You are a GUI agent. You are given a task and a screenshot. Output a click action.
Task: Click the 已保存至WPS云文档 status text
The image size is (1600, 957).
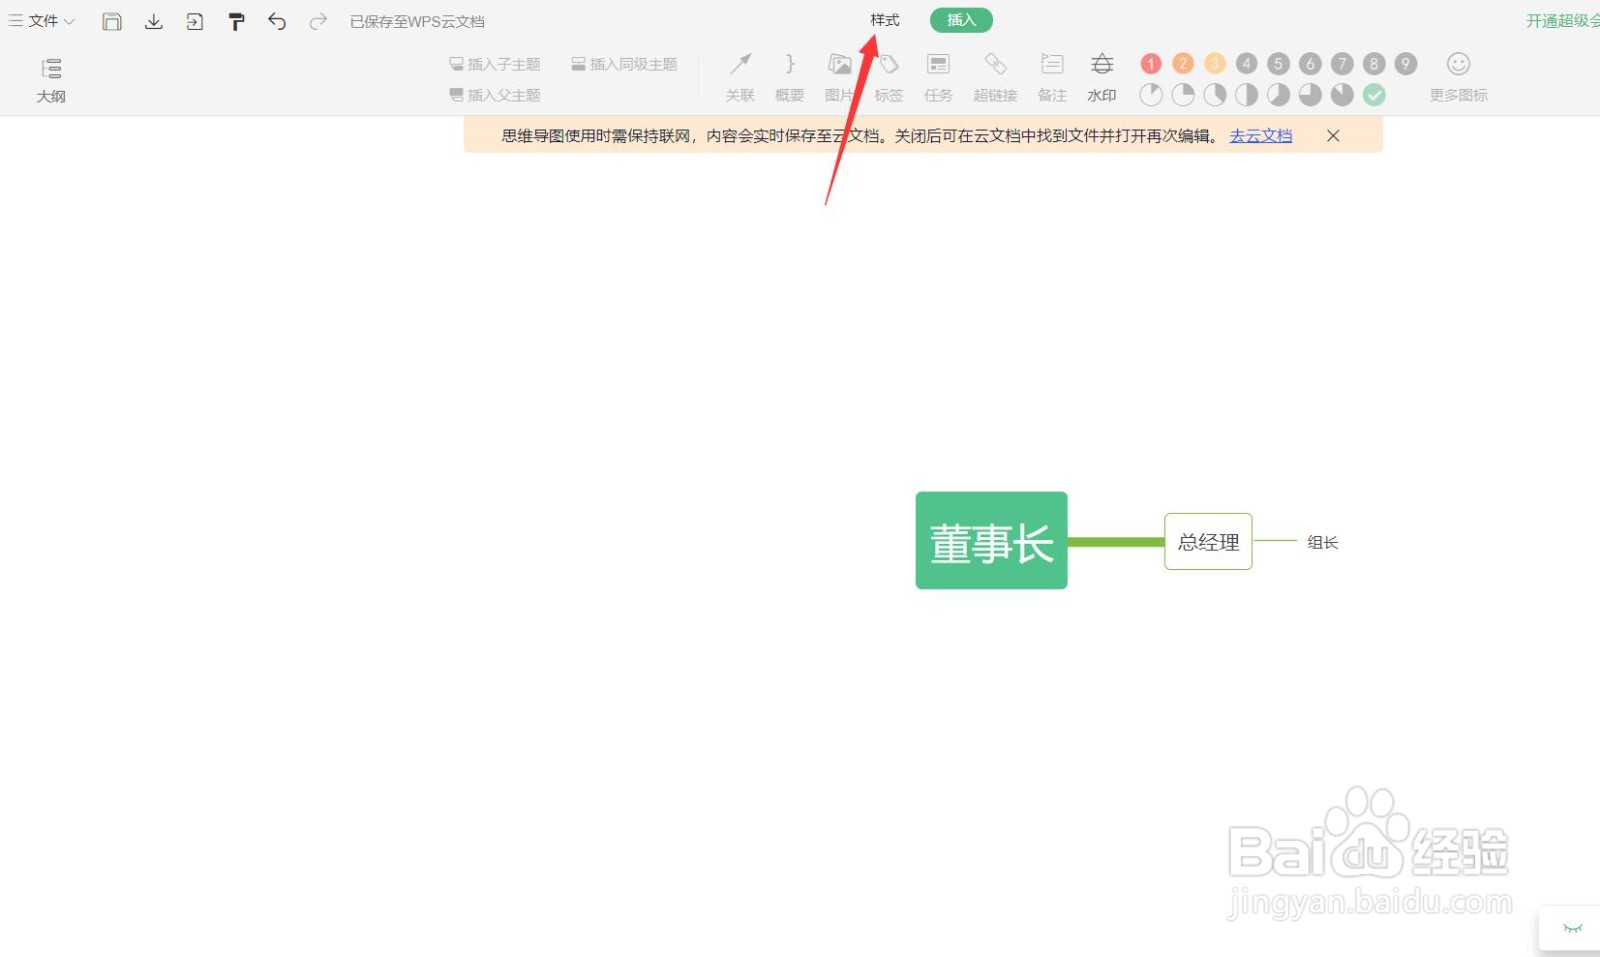point(417,21)
